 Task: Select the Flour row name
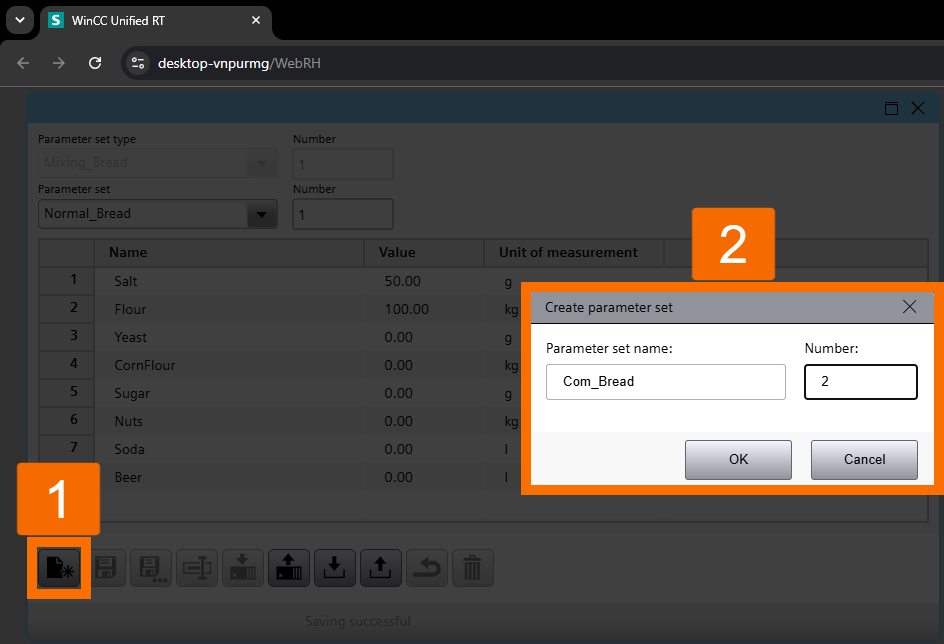pyautogui.click(x=130, y=309)
